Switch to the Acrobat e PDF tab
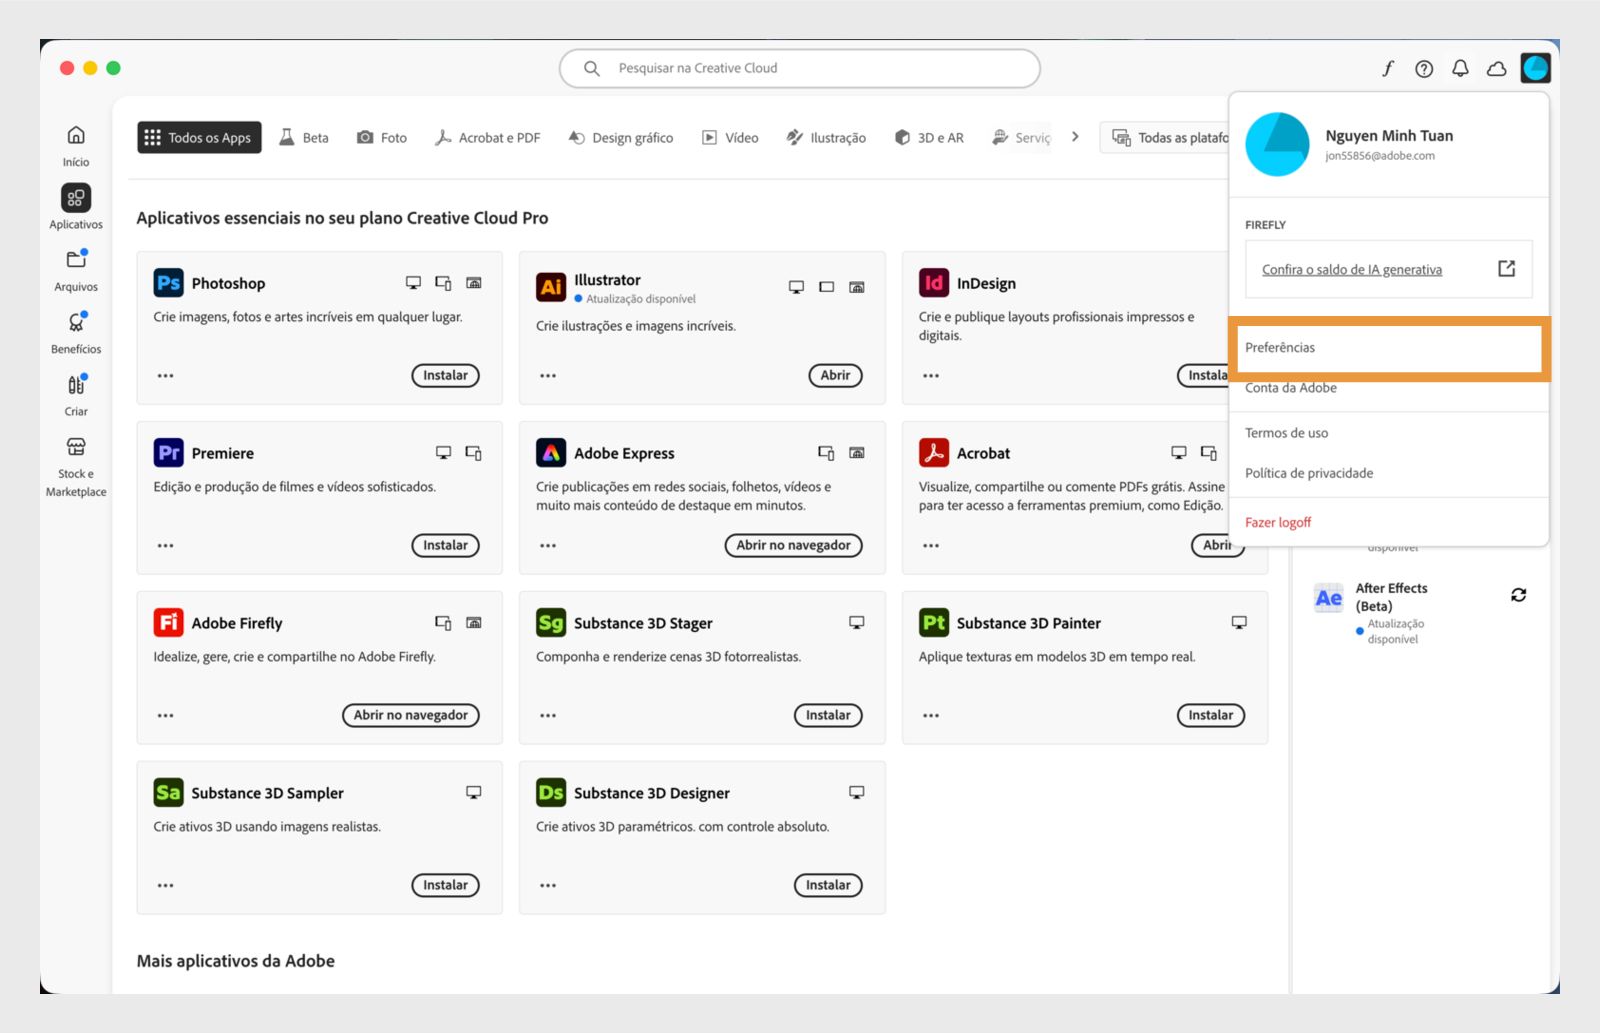 coord(488,137)
